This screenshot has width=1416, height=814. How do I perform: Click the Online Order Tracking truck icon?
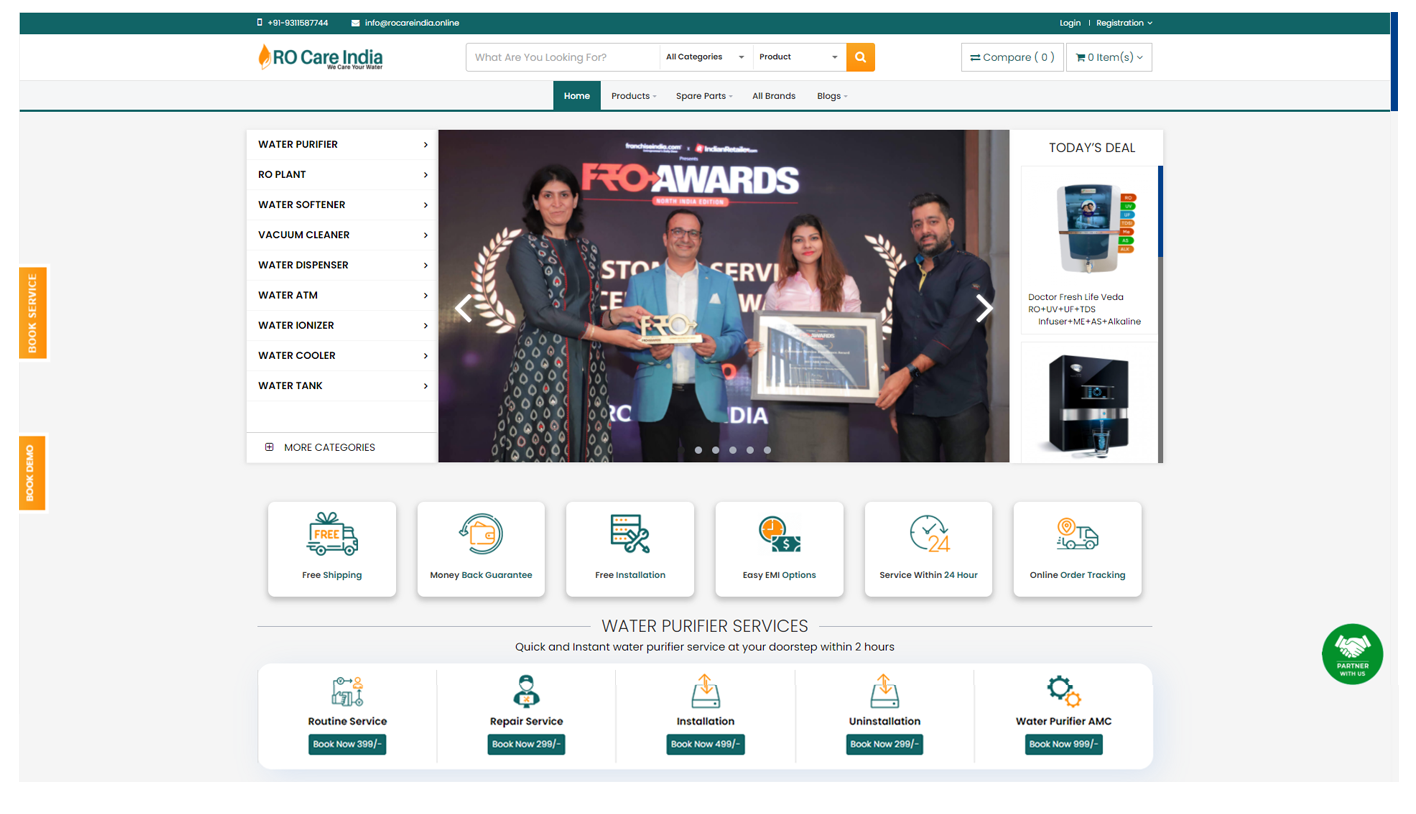click(1077, 534)
